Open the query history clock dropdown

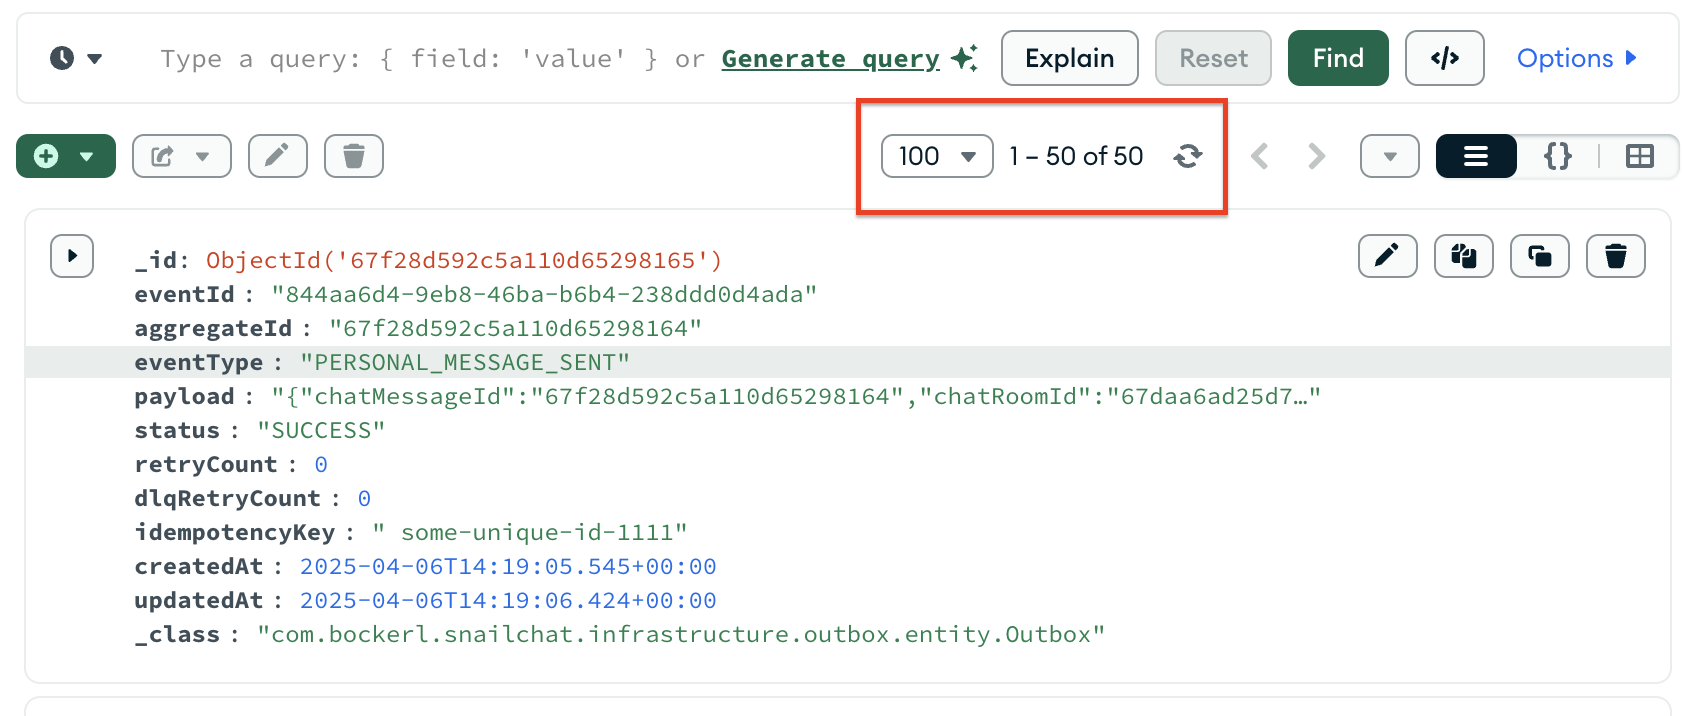(75, 58)
